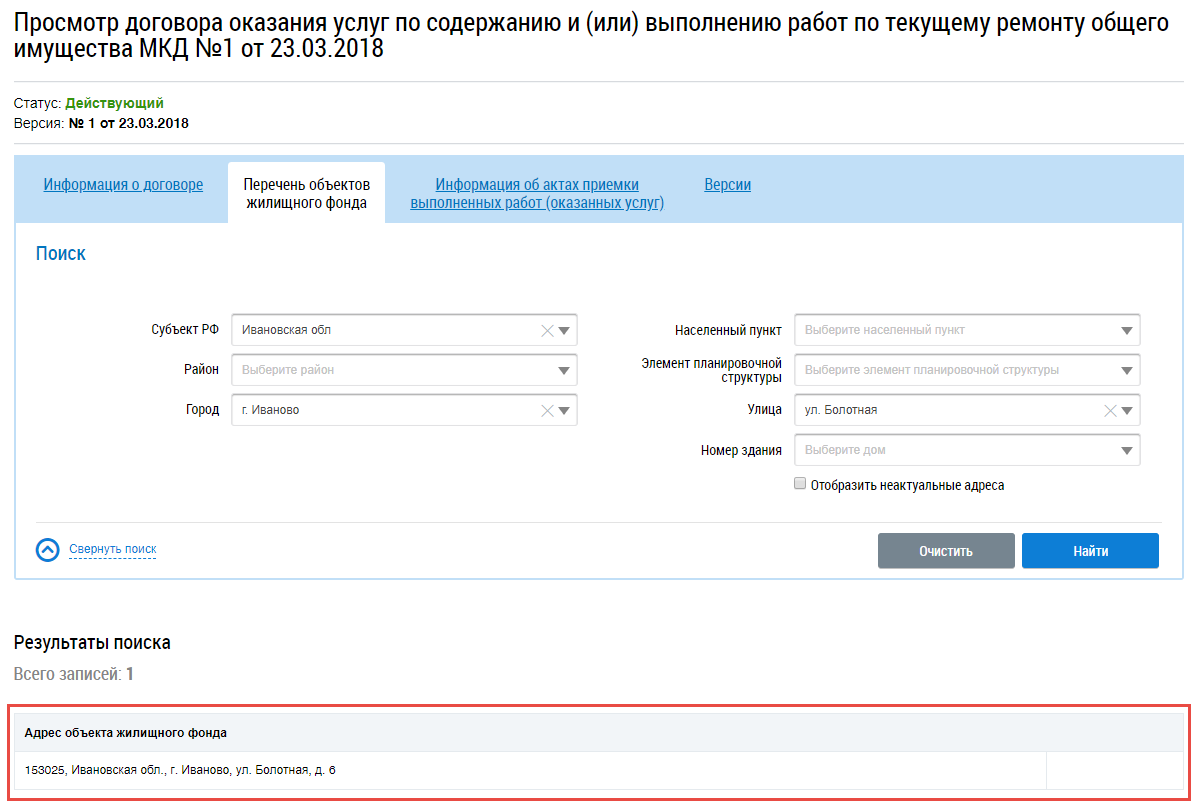This screenshot has width=1194, height=810.
Task: Expand the Город dropdown arrow
Action: 564,410
